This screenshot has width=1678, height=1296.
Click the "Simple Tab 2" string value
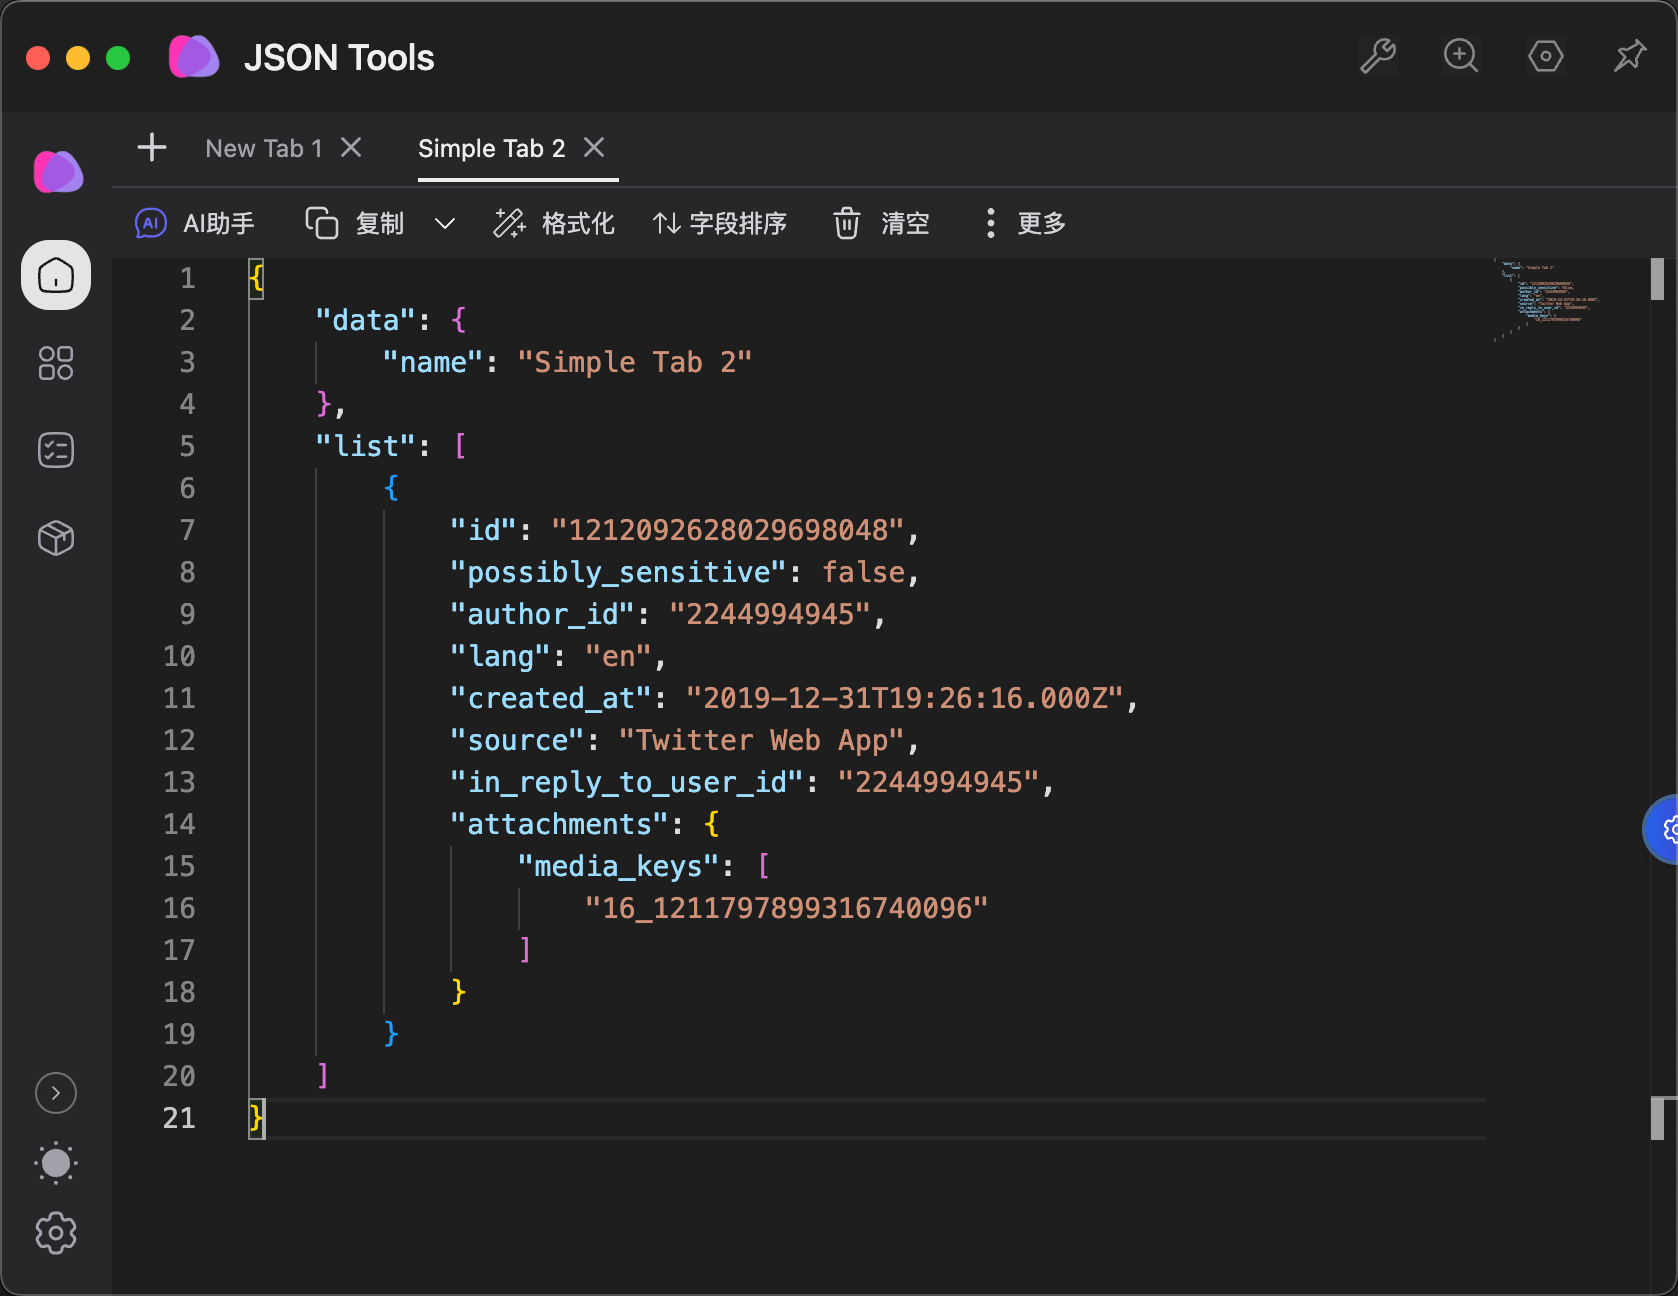(x=634, y=362)
